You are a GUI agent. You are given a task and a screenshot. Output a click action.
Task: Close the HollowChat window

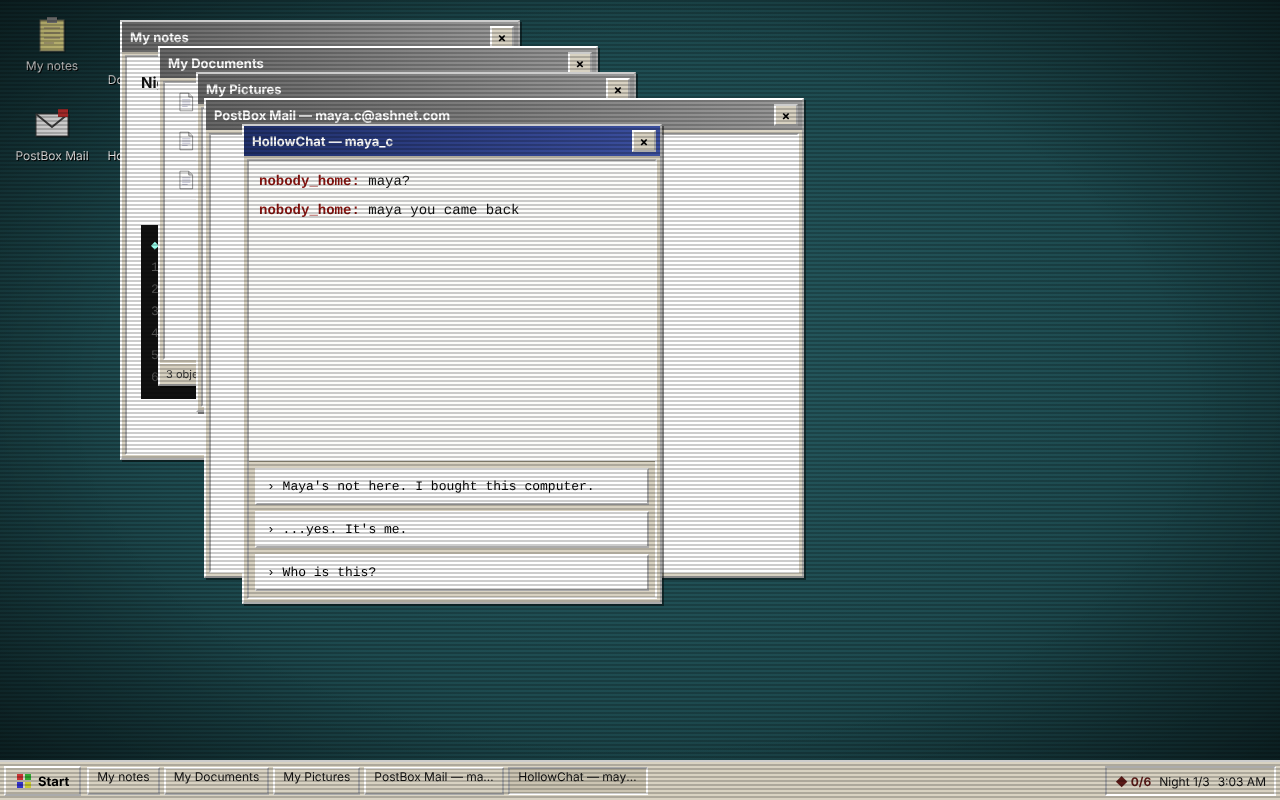click(644, 142)
